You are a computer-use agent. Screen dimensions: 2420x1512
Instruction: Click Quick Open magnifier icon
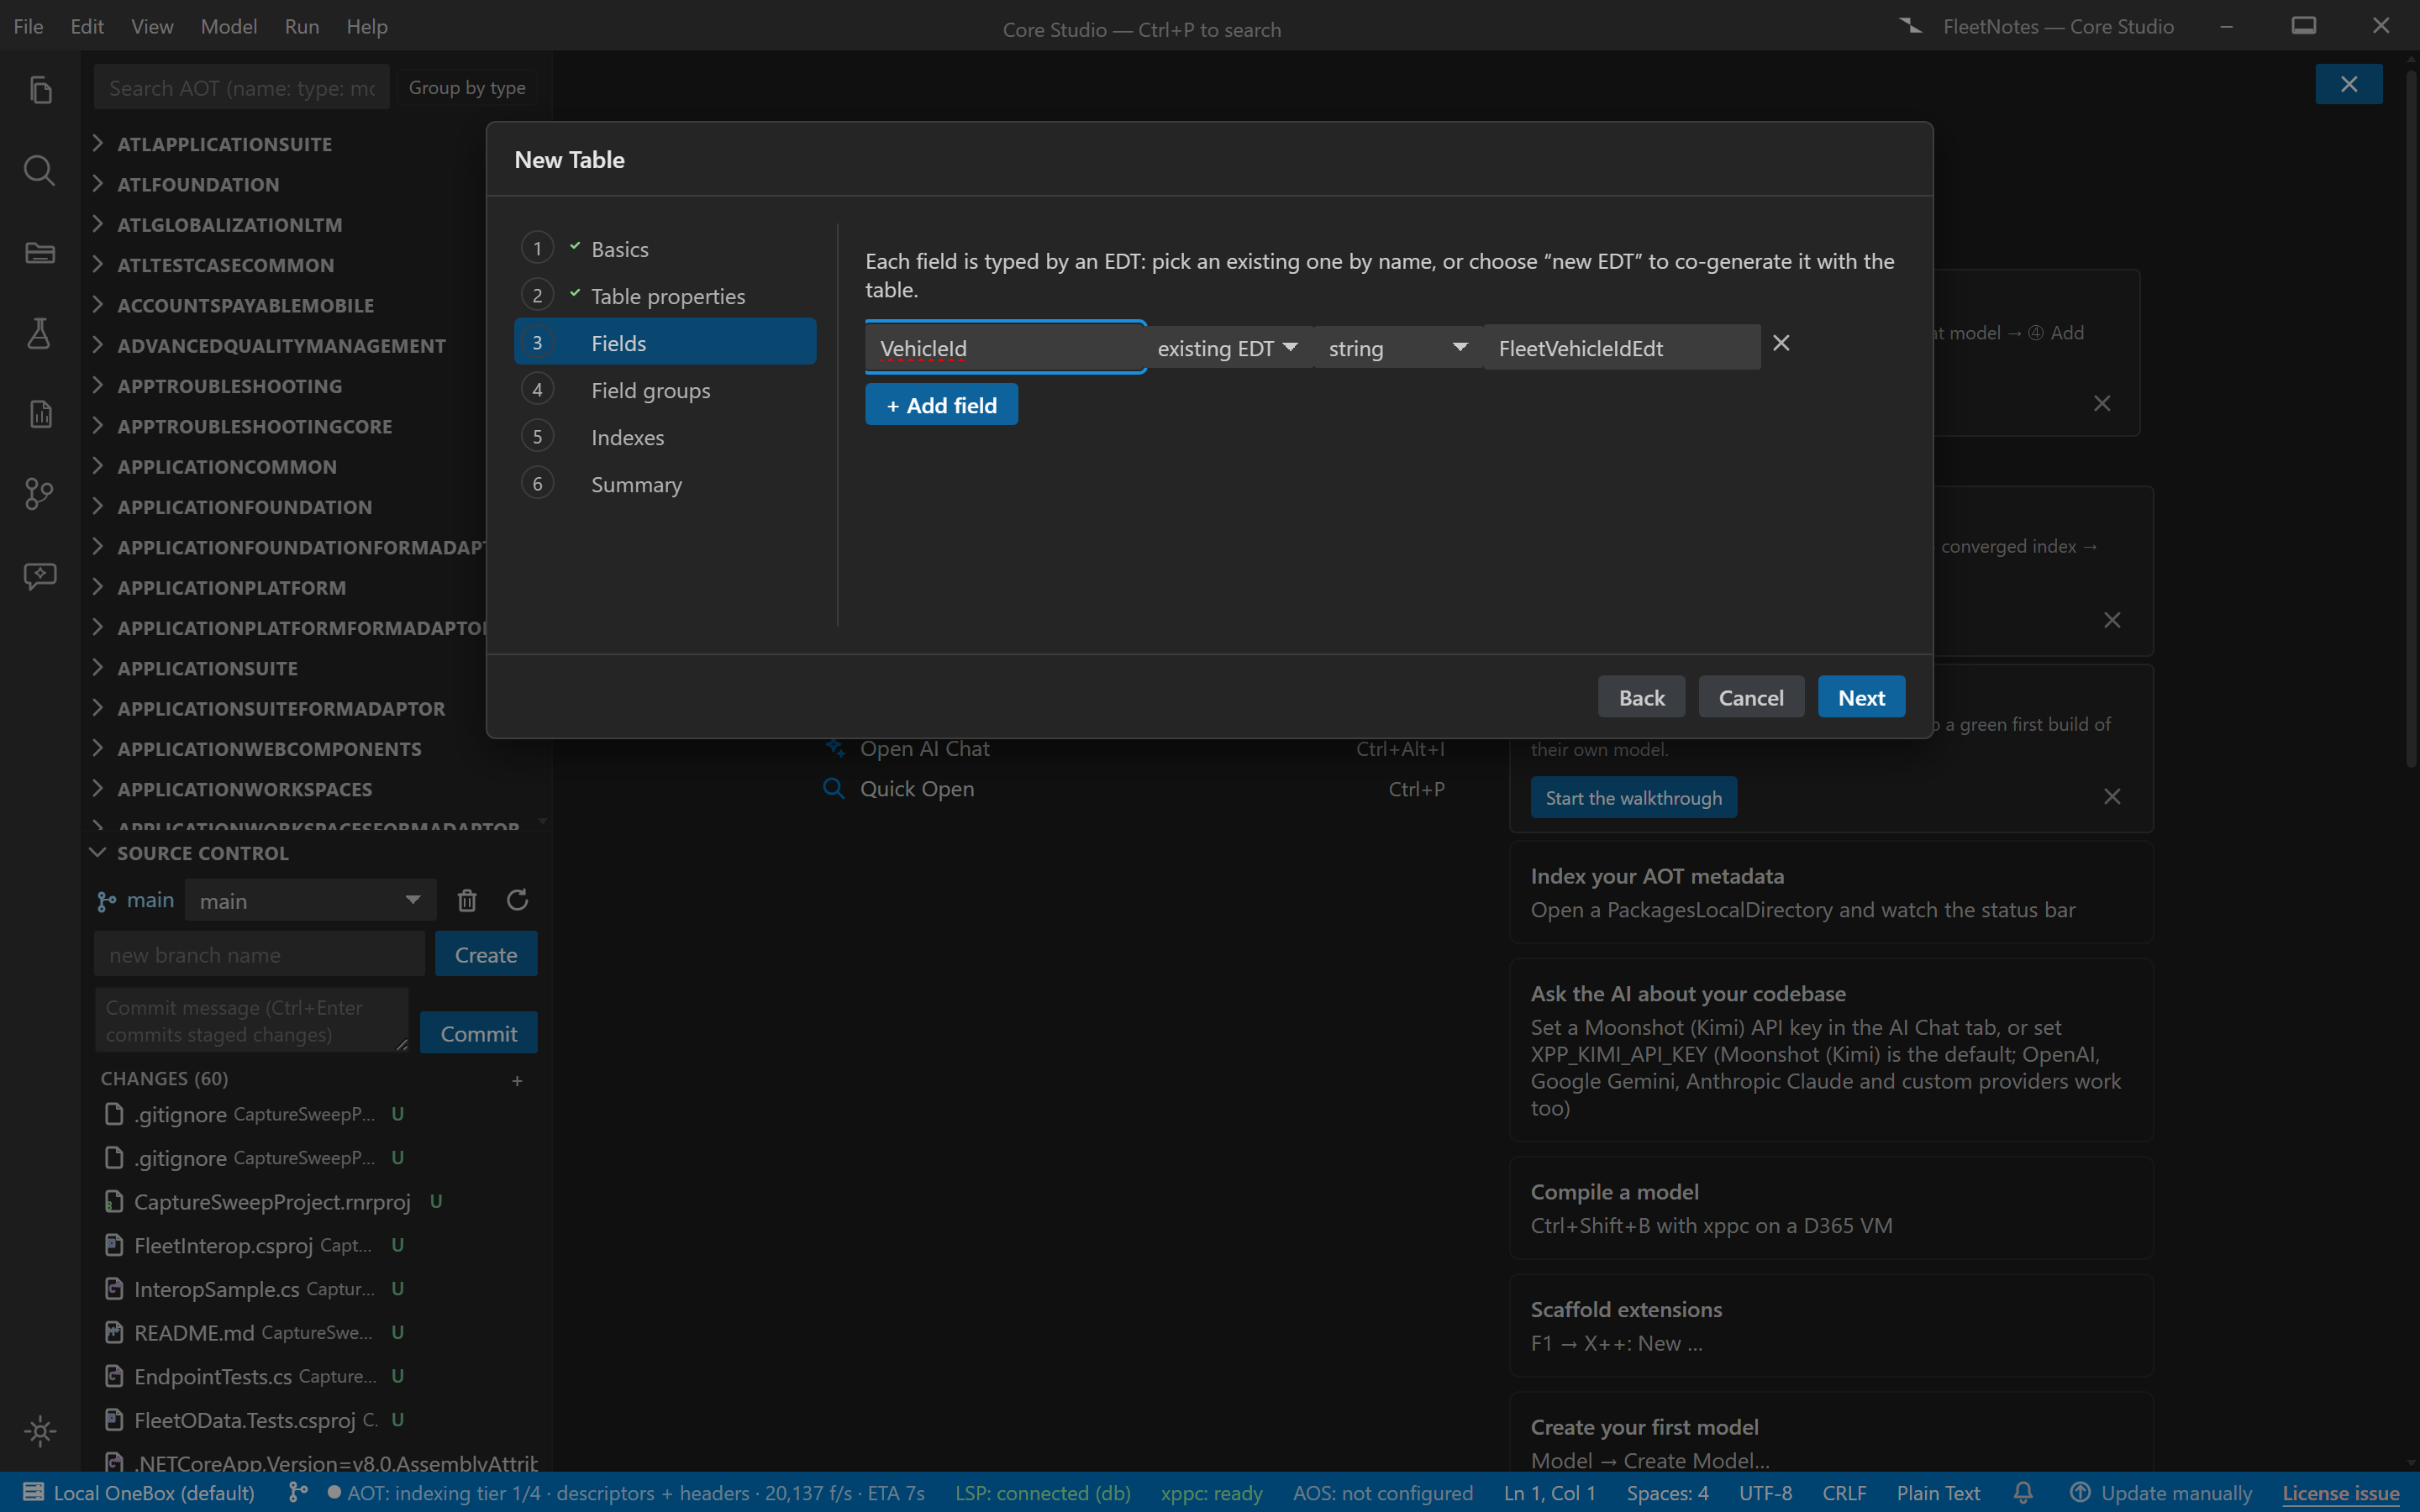click(x=833, y=788)
